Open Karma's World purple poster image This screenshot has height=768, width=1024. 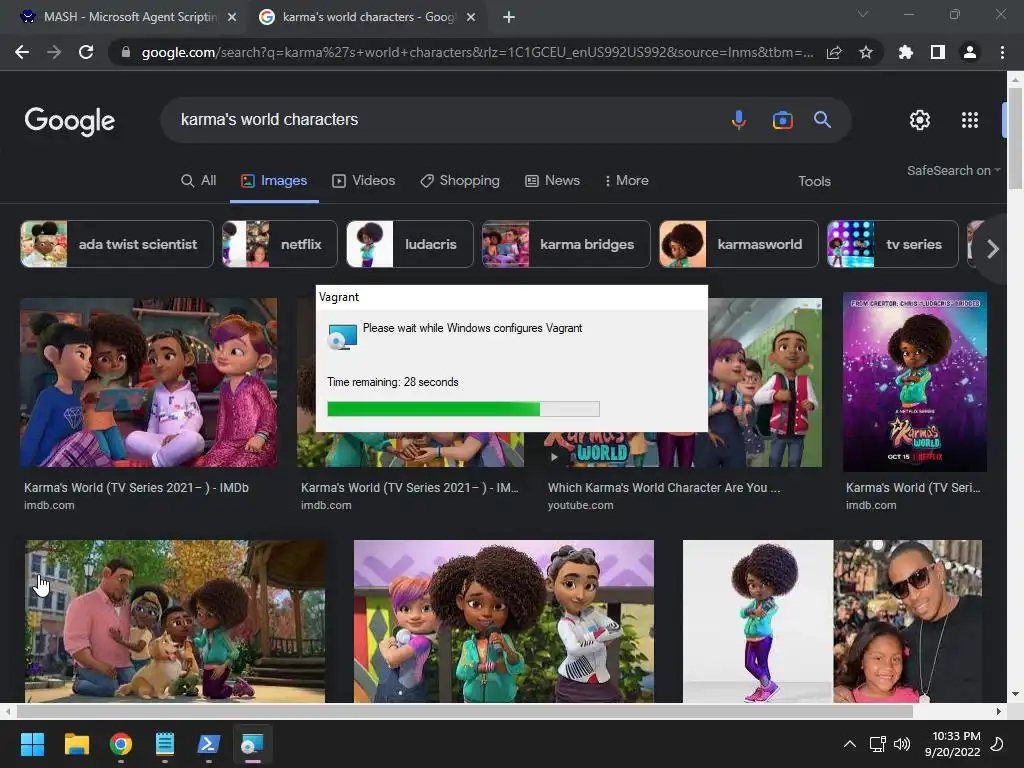point(914,382)
